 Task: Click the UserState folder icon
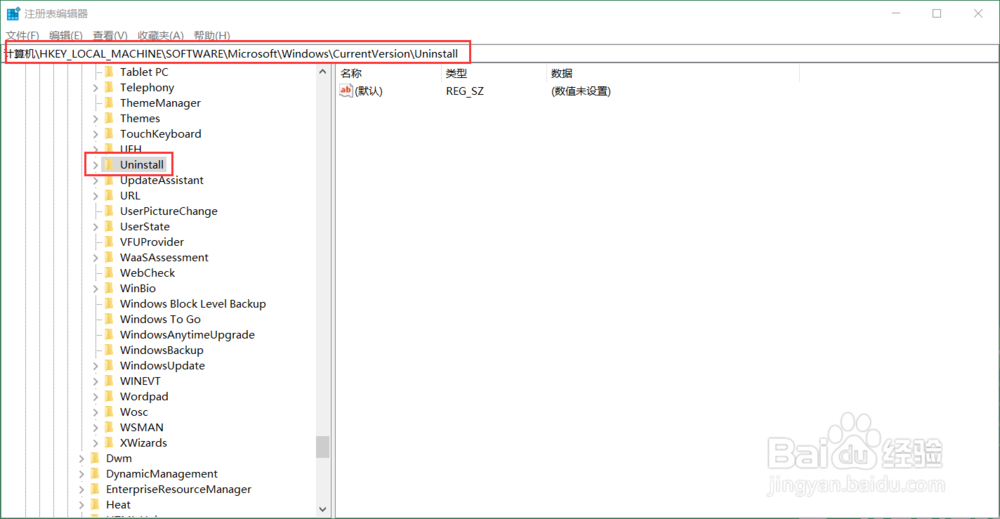tap(109, 226)
